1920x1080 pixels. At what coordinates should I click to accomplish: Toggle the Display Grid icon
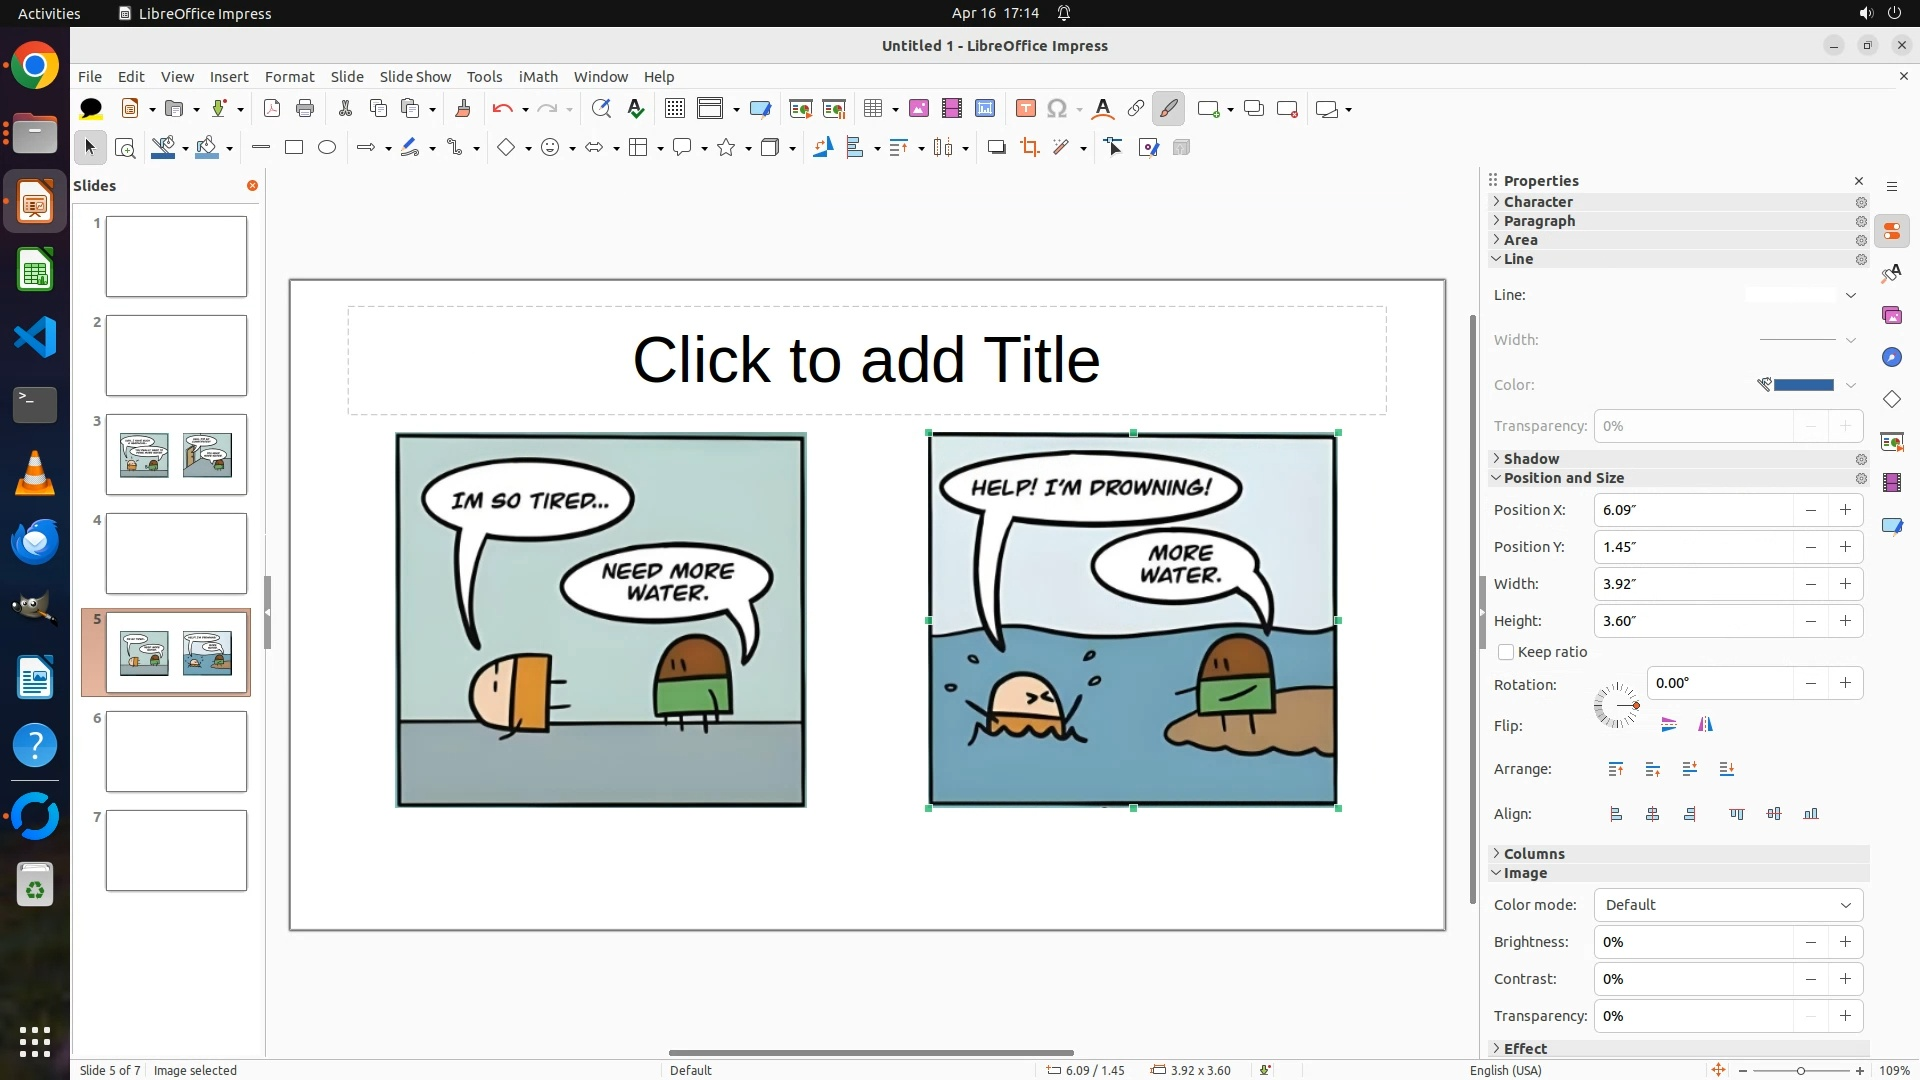675,109
